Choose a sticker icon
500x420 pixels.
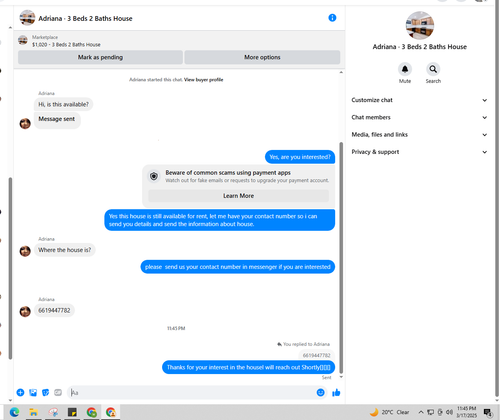(x=45, y=392)
